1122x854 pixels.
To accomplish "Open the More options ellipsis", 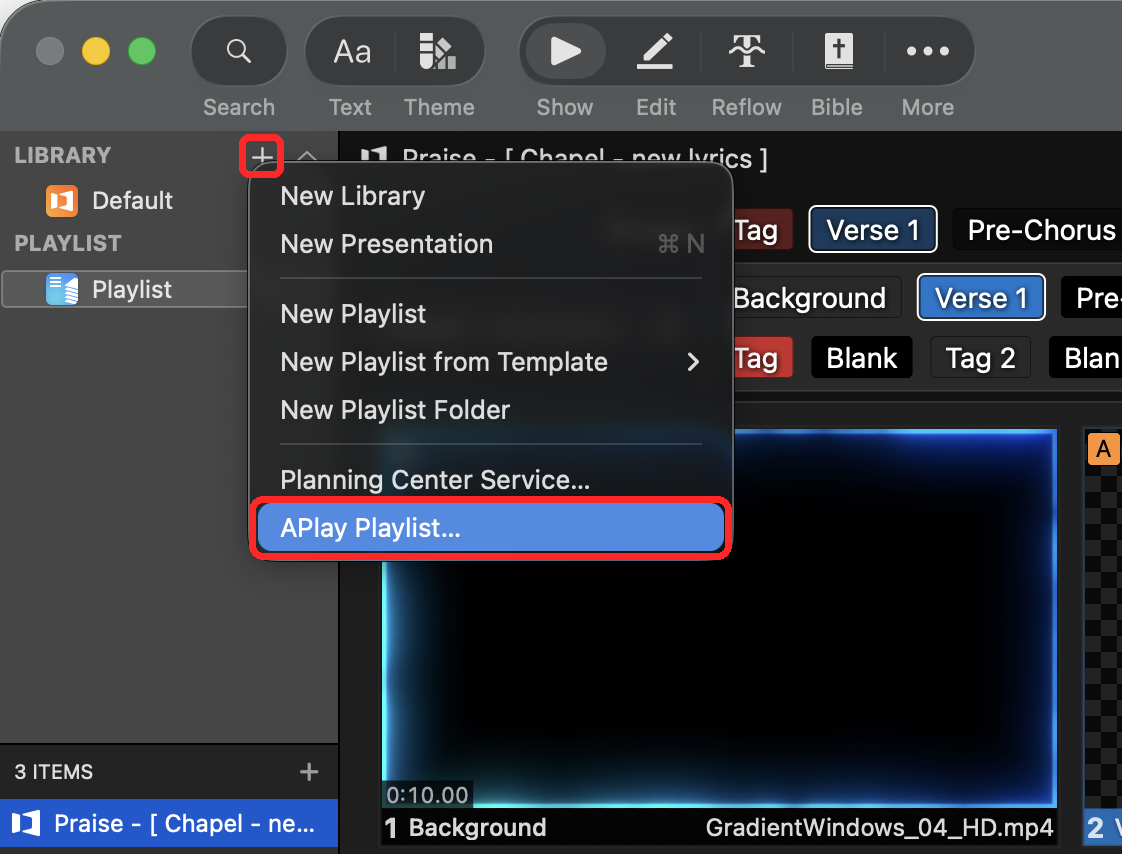I will point(928,52).
